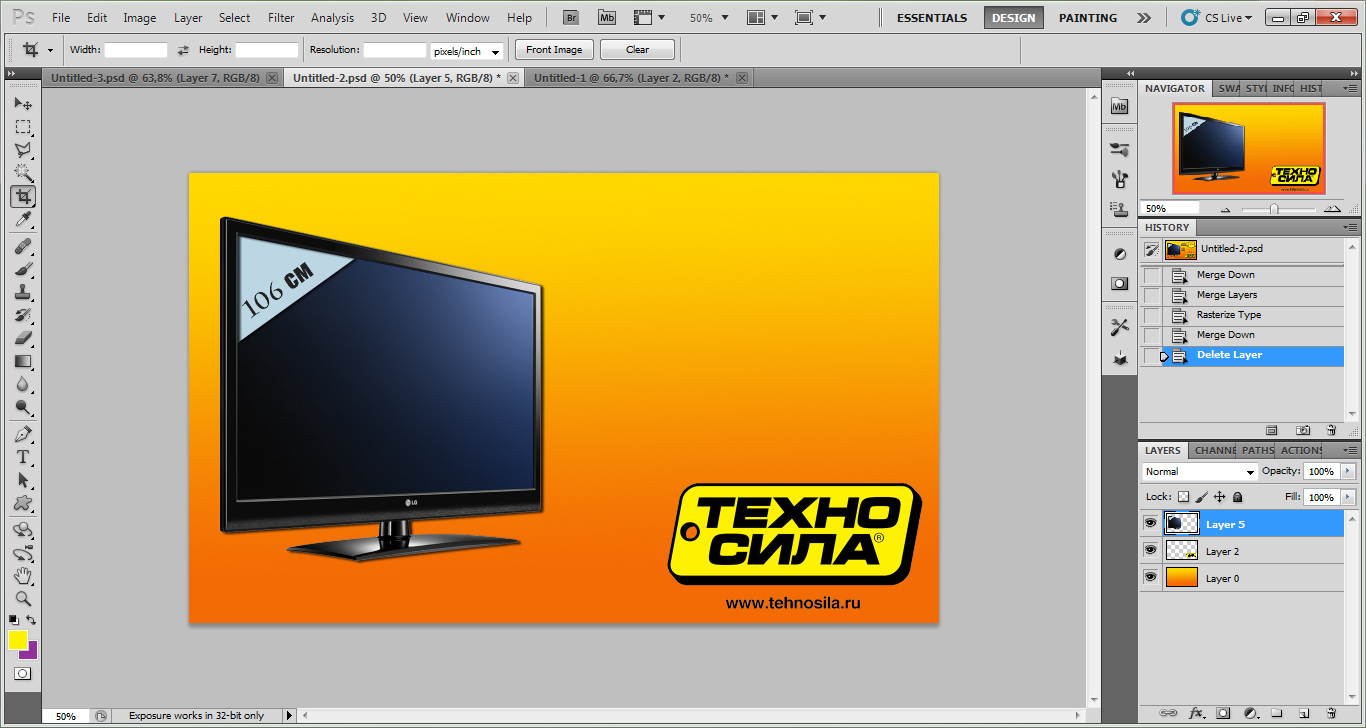Select the Gradient tool

[x=22, y=361]
